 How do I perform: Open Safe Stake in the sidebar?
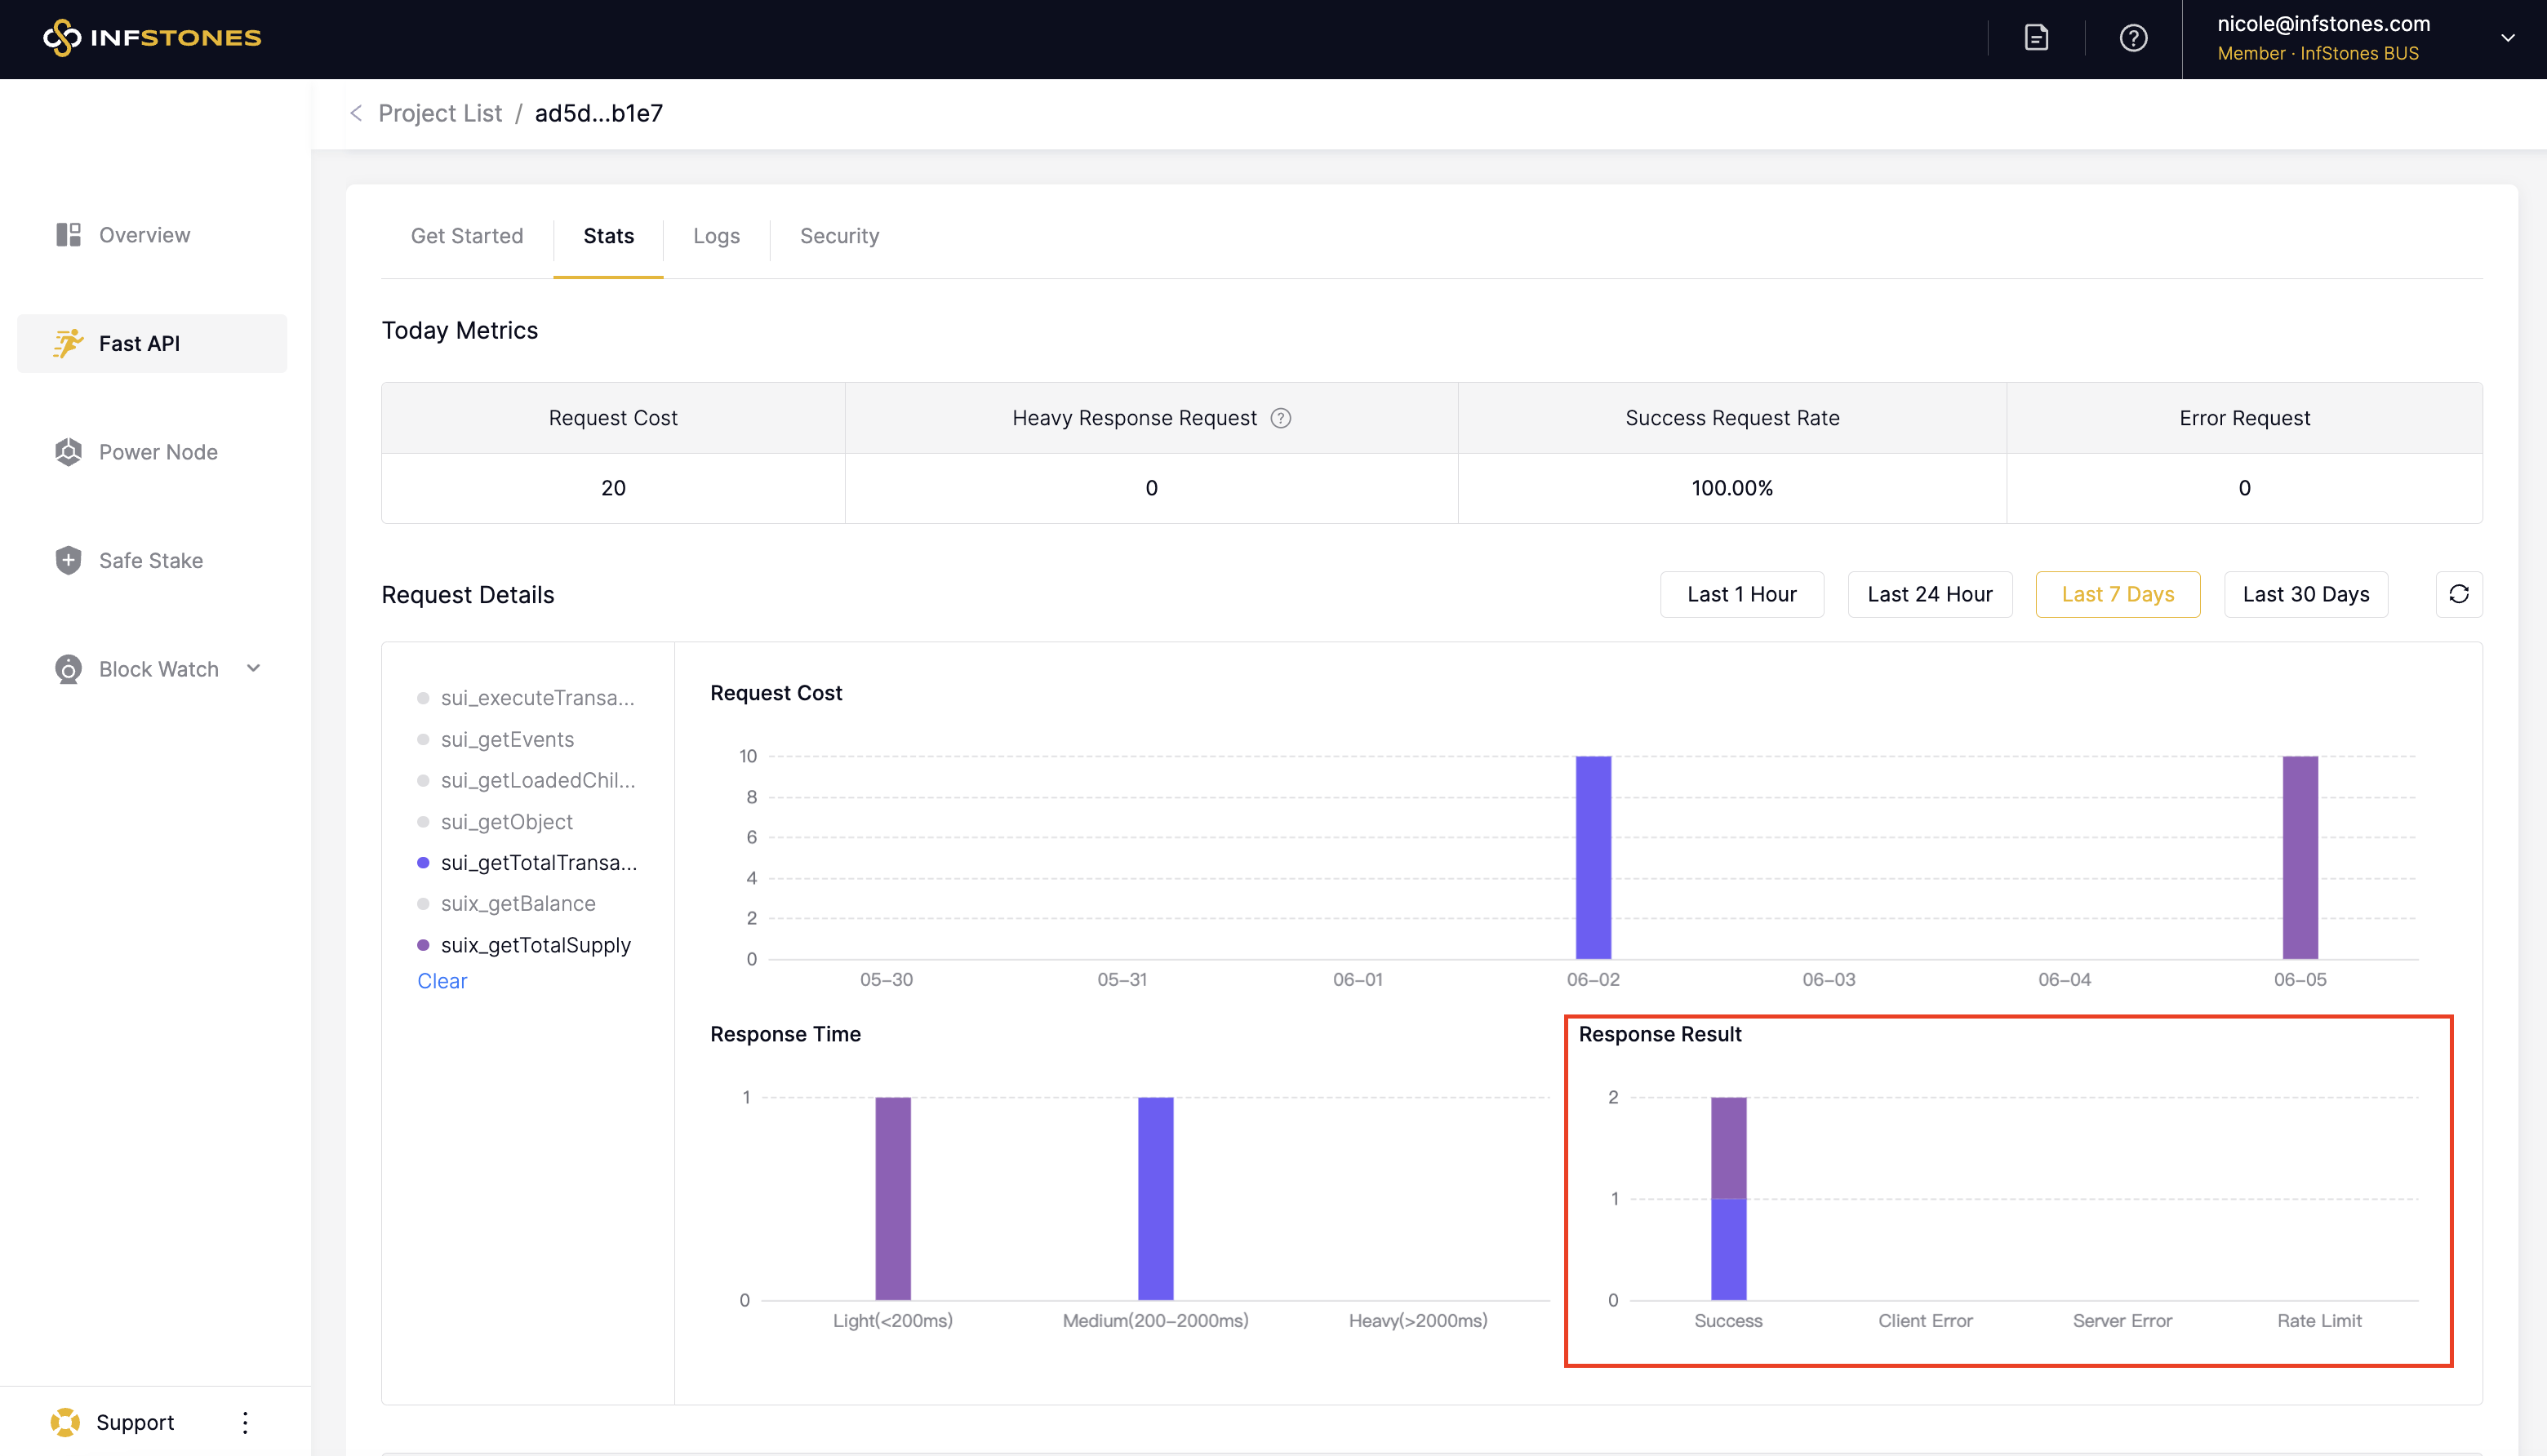pyautogui.click(x=150, y=560)
